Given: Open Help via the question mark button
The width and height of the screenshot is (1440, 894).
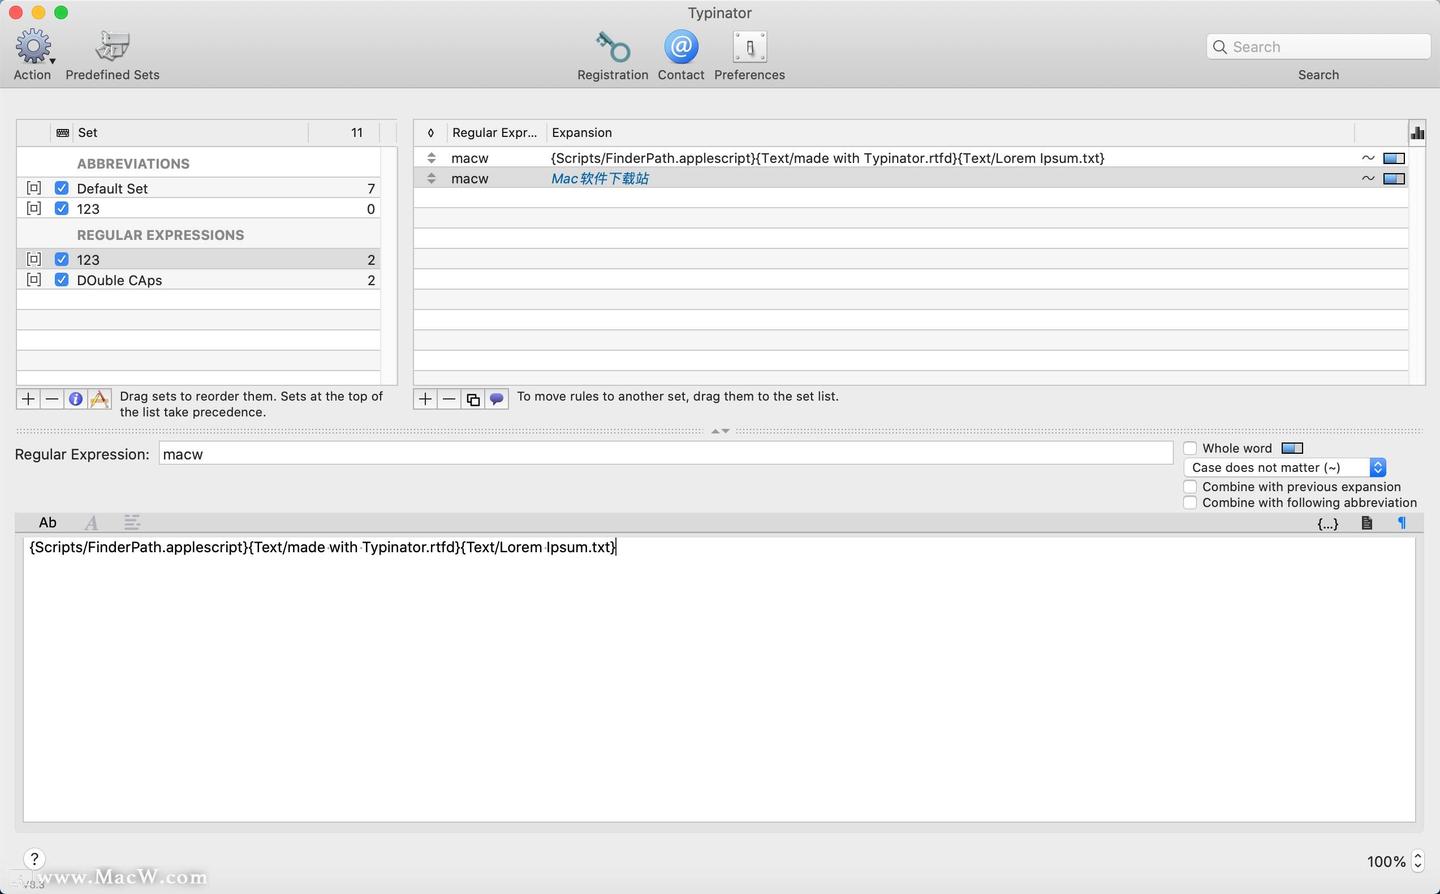Looking at the screenshot, I should tap(33, 859).
